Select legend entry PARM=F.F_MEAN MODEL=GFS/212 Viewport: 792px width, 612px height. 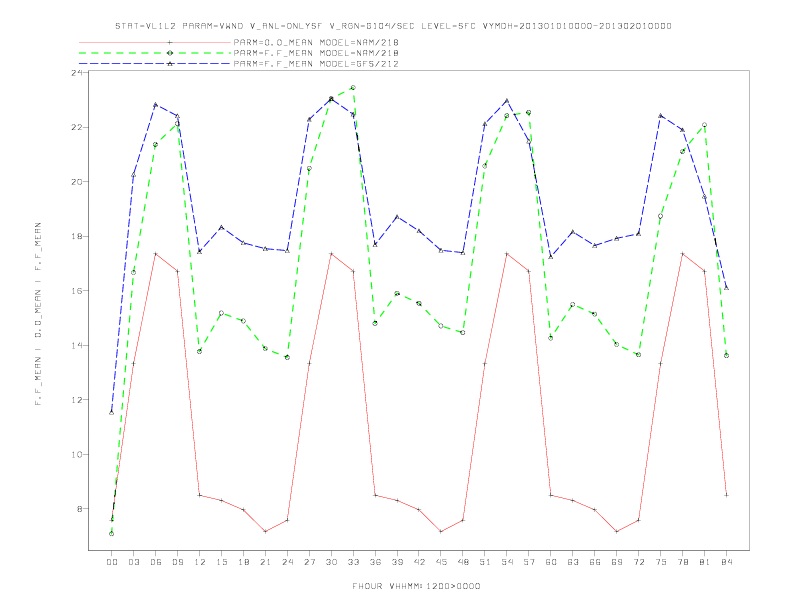pos(316,64)
